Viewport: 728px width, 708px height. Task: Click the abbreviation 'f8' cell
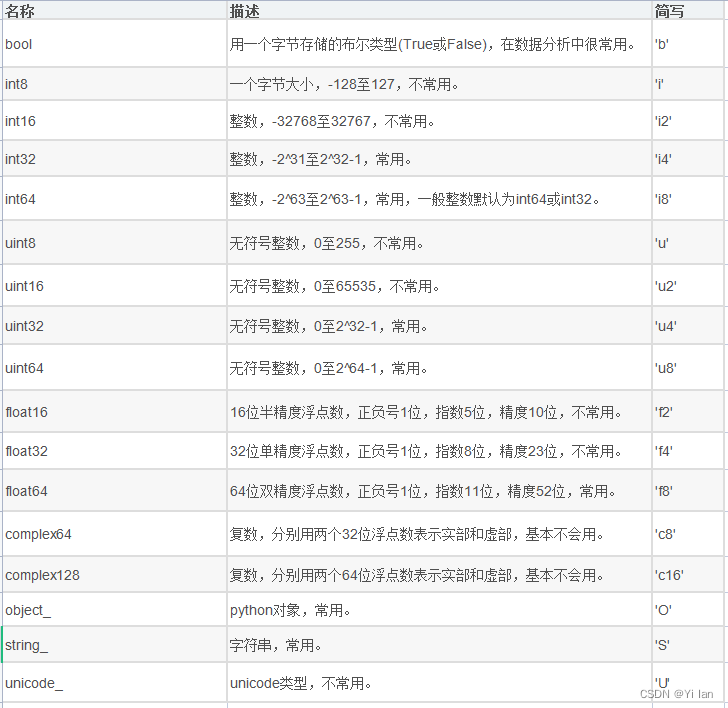pyautogui.click(x=688, y=491)
